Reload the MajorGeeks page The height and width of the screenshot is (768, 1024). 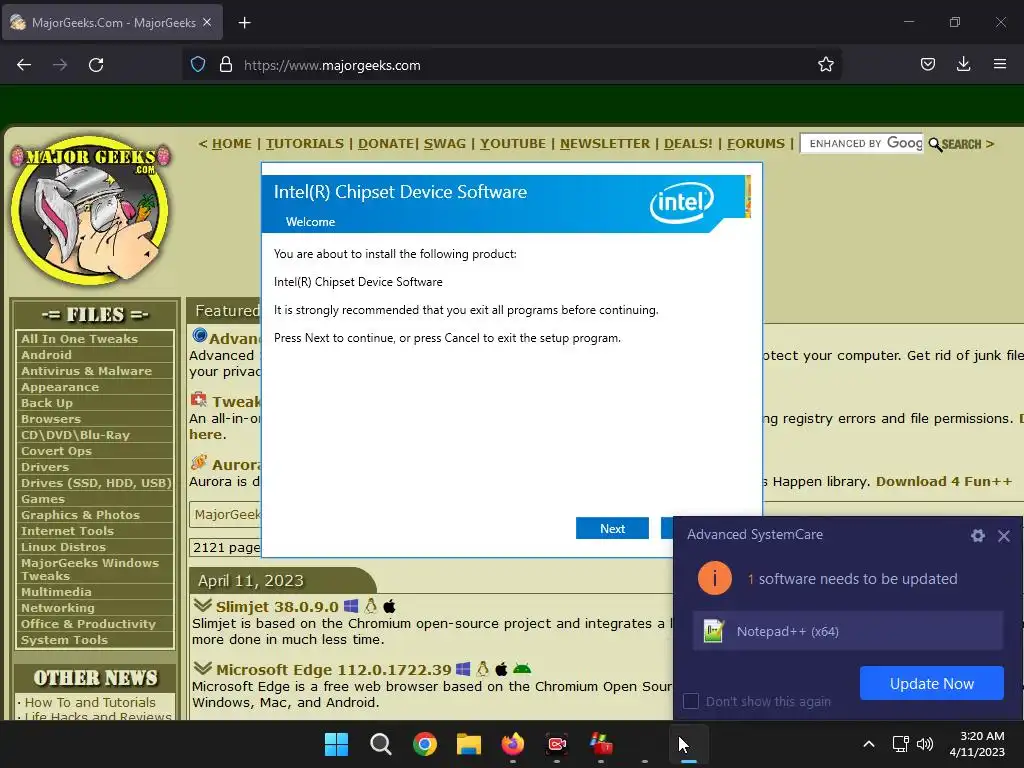click(96, 65)
